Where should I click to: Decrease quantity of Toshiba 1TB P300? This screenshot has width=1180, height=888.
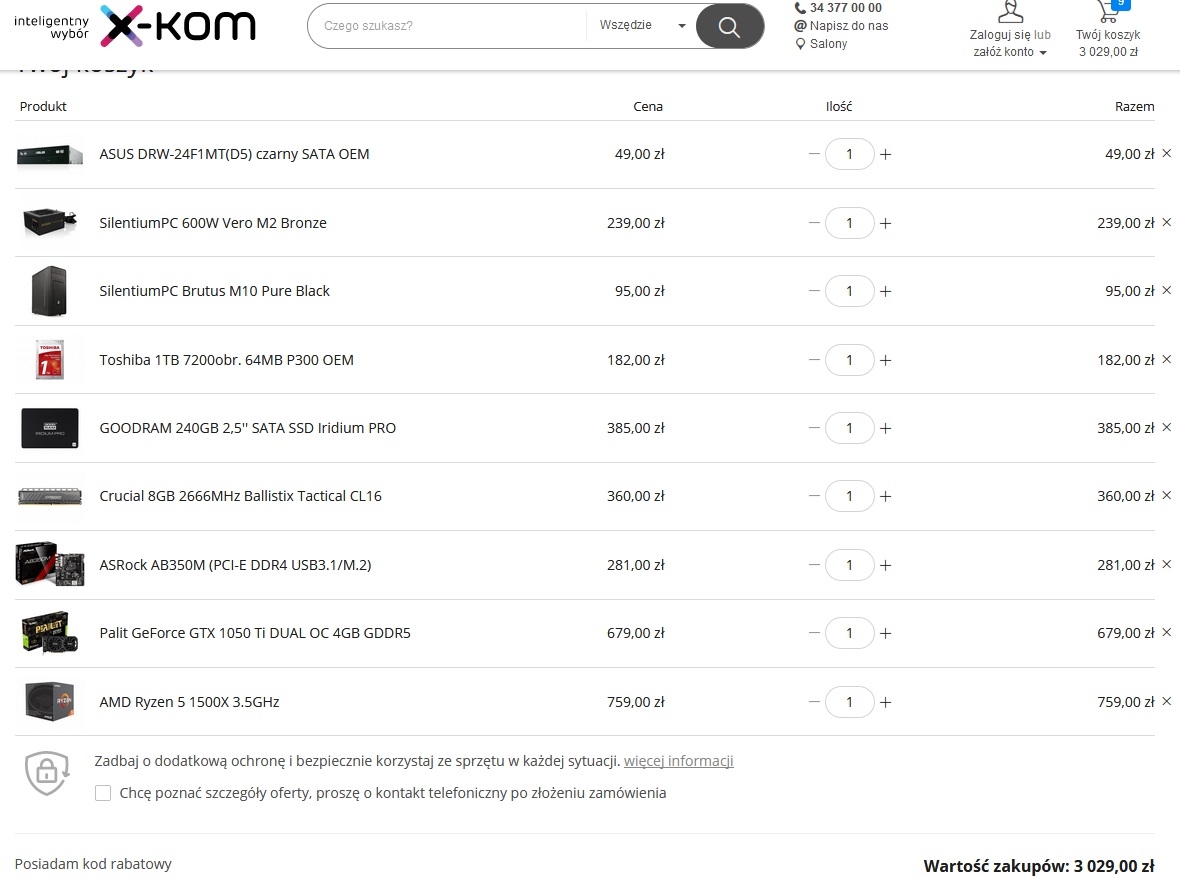(x=814, y=360)
